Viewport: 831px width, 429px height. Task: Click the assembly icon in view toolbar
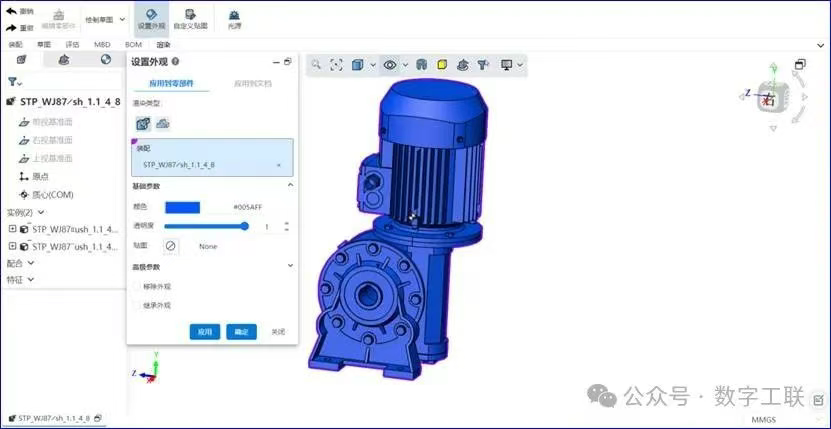(x=463, y=65)
